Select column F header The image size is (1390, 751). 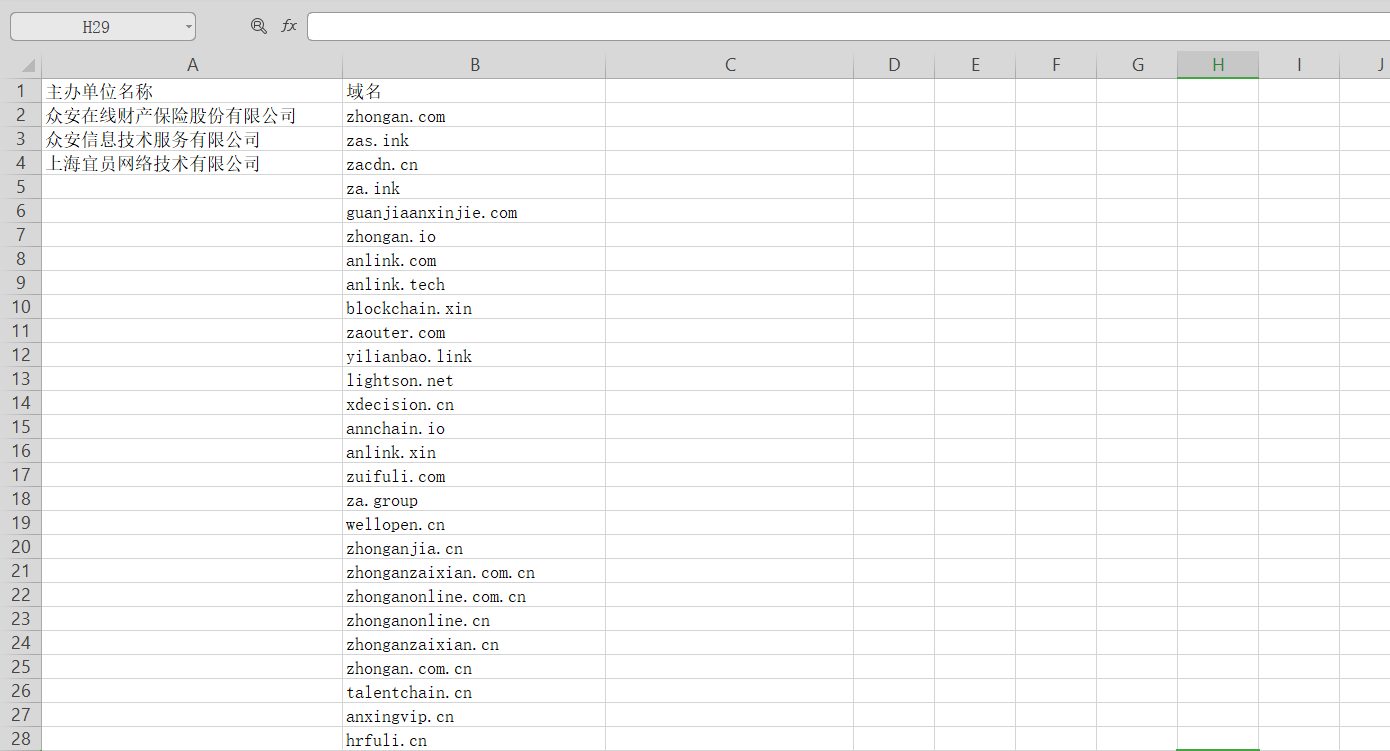1056,65
